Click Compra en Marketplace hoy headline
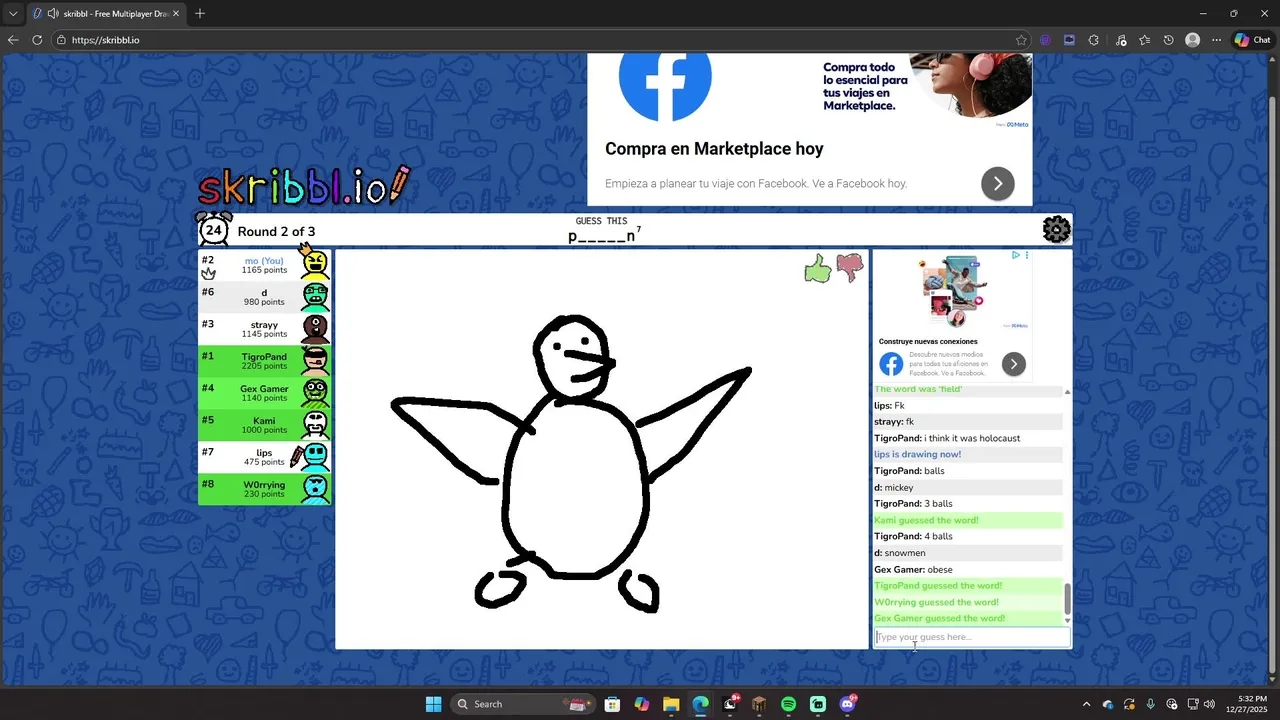The height and width of the screenshot is (720, 1280). pos(714,149)
